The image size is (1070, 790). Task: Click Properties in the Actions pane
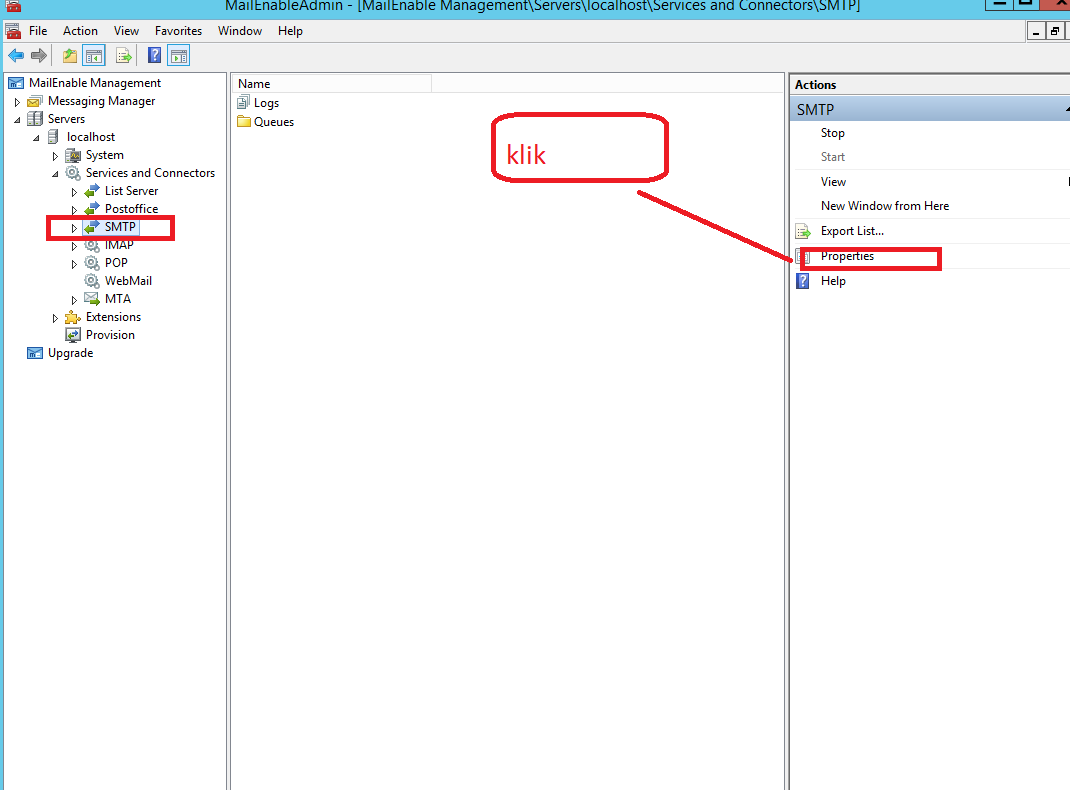[847, 257]
